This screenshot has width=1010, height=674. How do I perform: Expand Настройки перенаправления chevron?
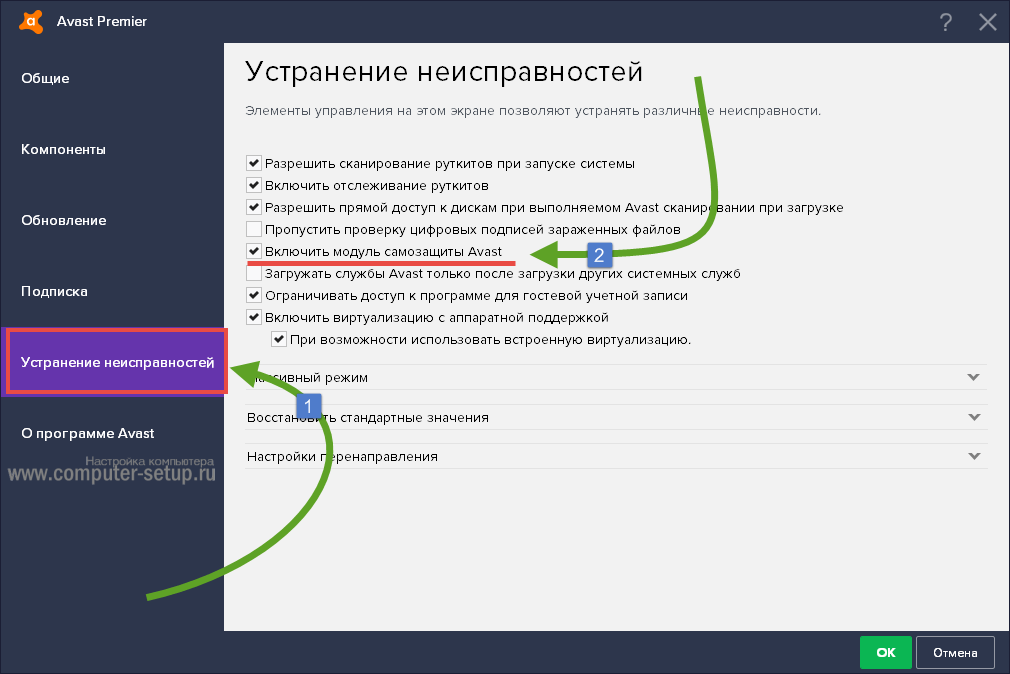point(973,456)
